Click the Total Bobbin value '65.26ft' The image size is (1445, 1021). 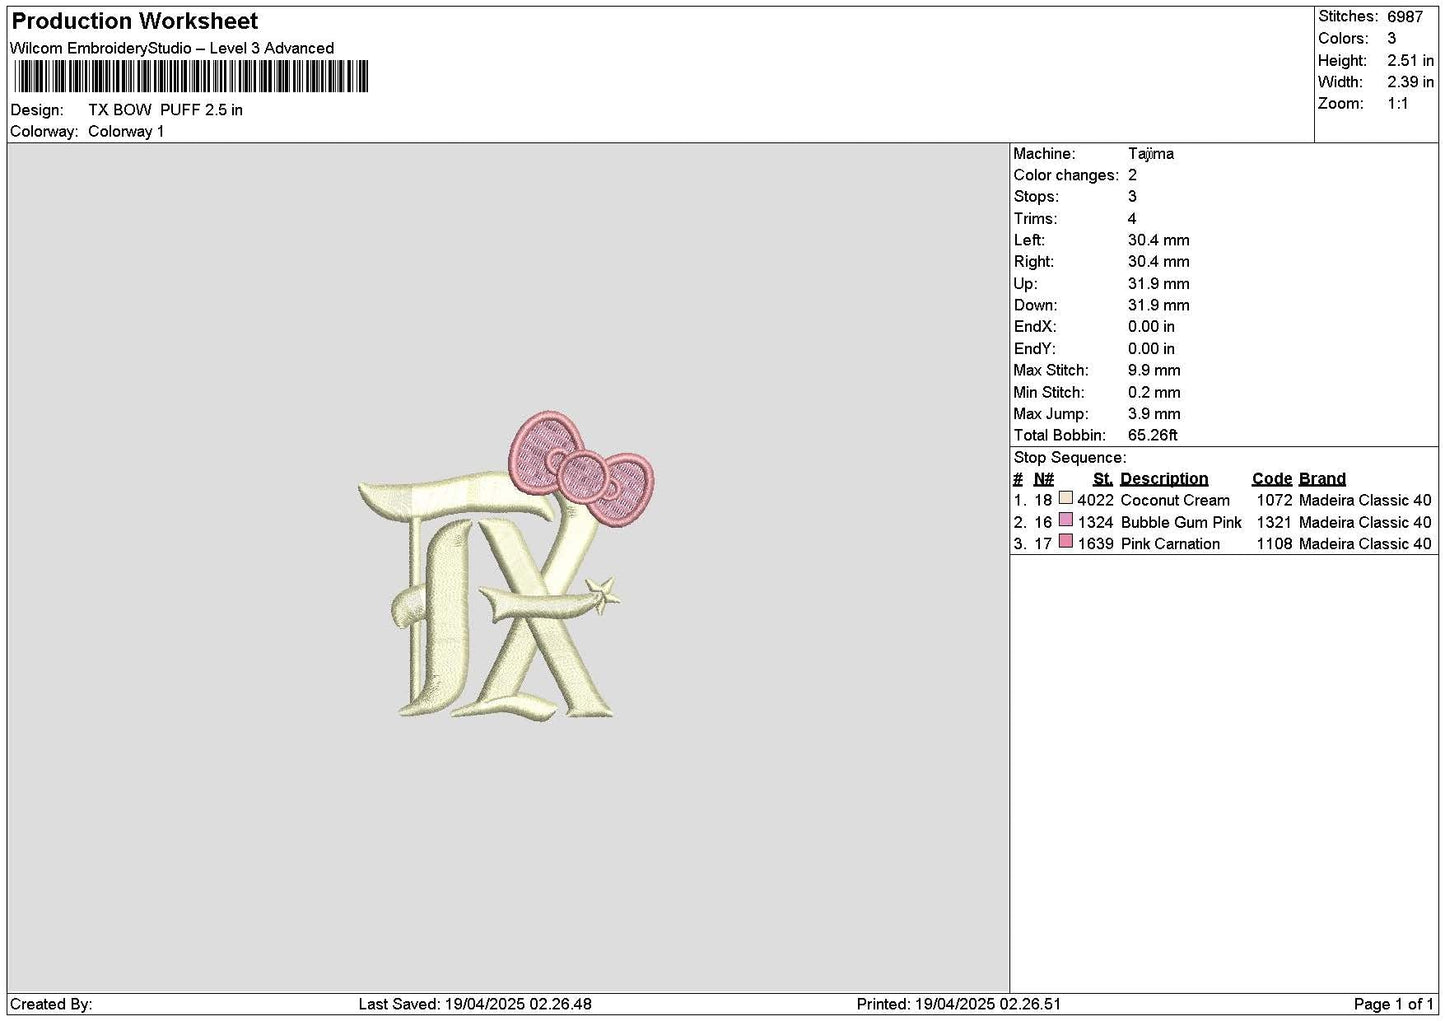coord(1153,436)
